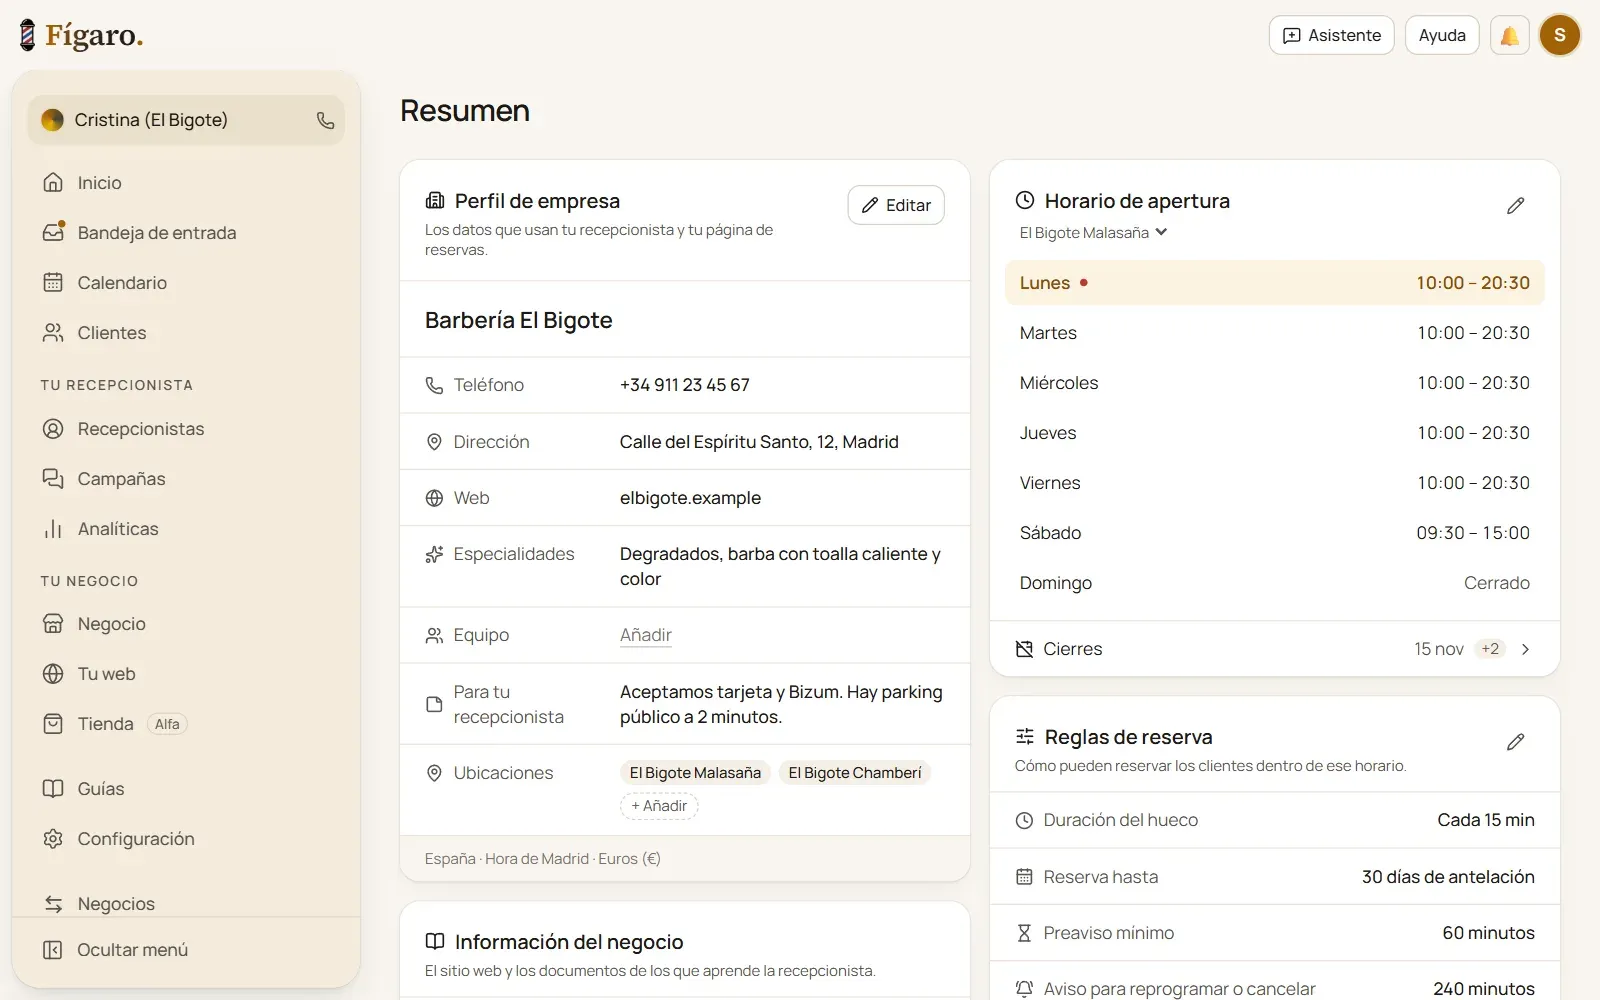Image resolution: width=1600 pixels, height=1000 pixels.
Task: Open the Clientes section
Action: click(x=186, y=333)
